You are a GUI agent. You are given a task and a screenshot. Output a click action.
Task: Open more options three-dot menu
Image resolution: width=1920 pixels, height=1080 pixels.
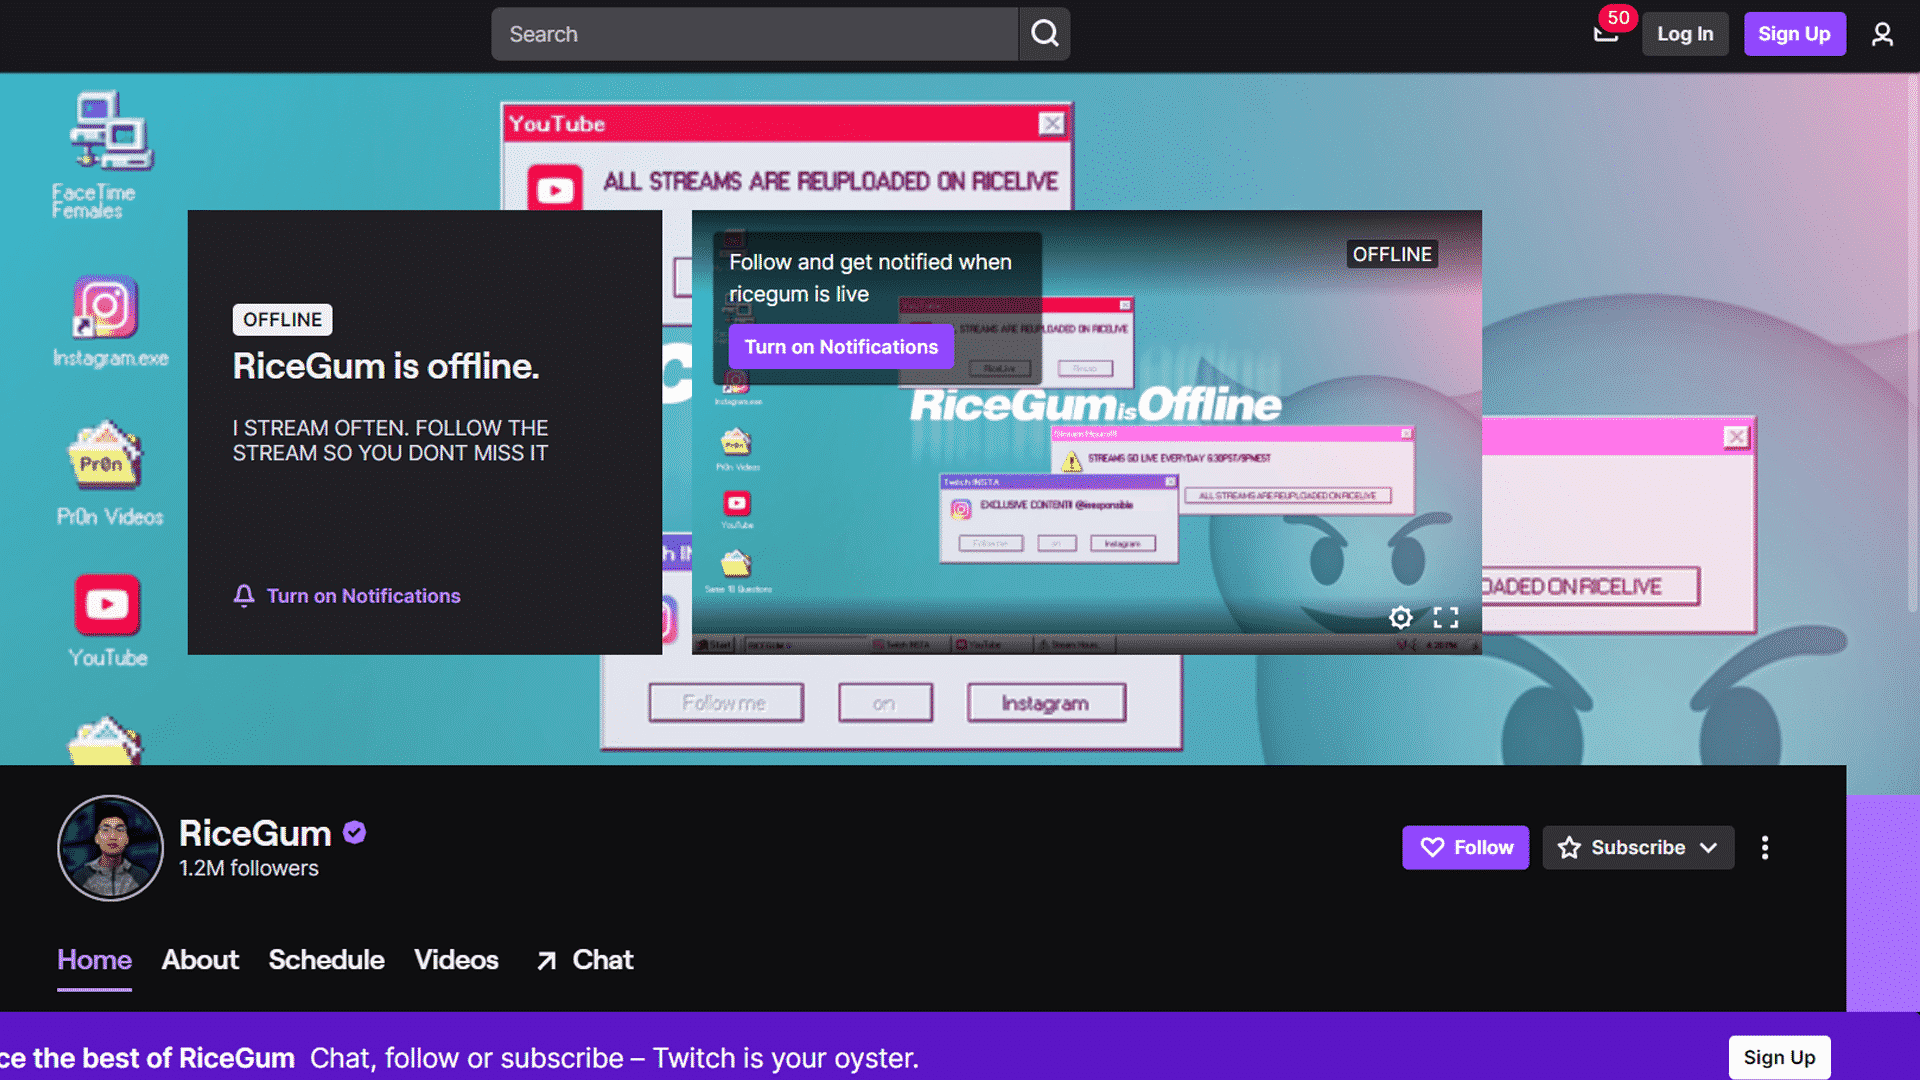tap(1765, 848)
